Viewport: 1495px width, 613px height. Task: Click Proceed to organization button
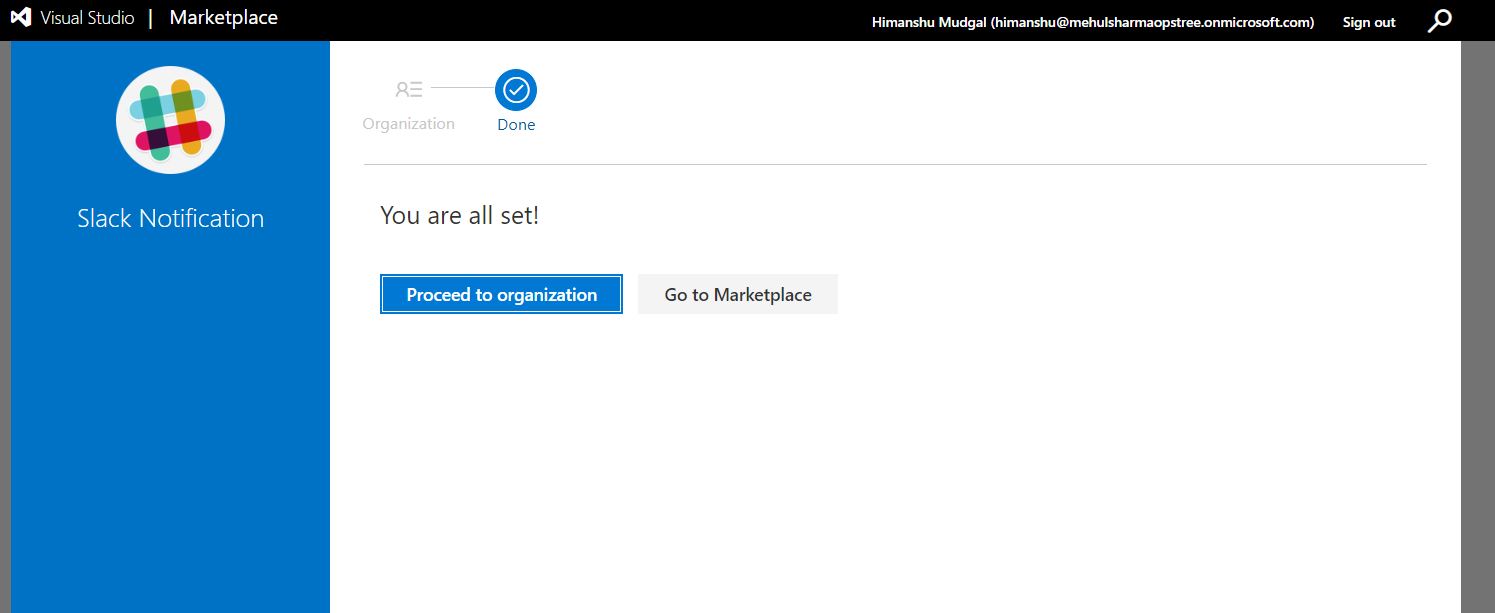[501, 295]
